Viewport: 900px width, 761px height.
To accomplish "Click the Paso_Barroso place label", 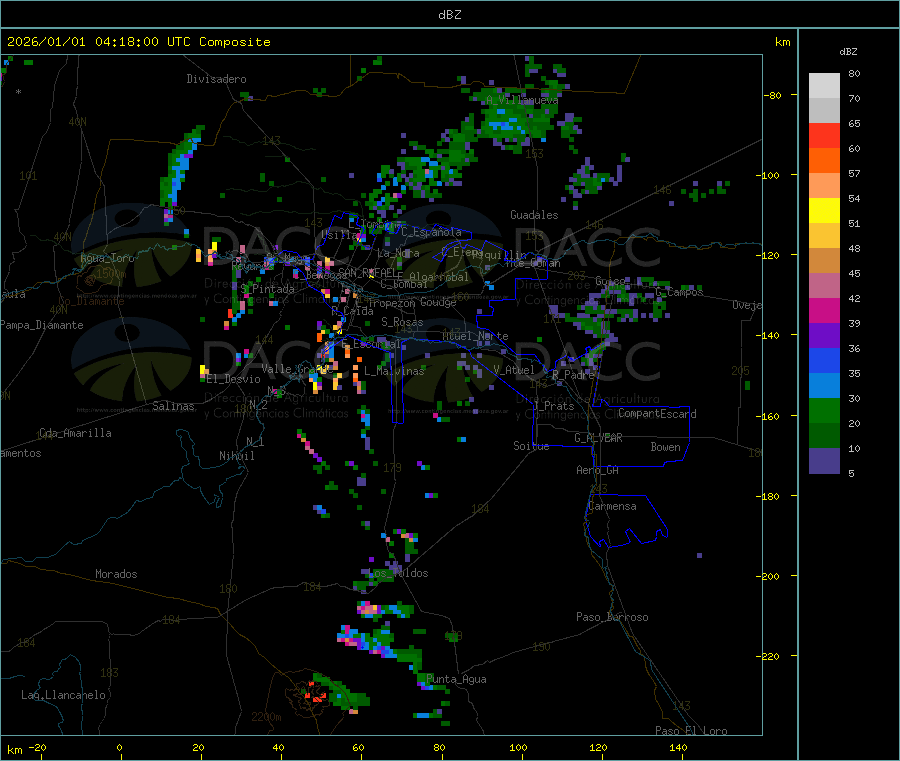I will pyautogui.click(x=612, y=617).
